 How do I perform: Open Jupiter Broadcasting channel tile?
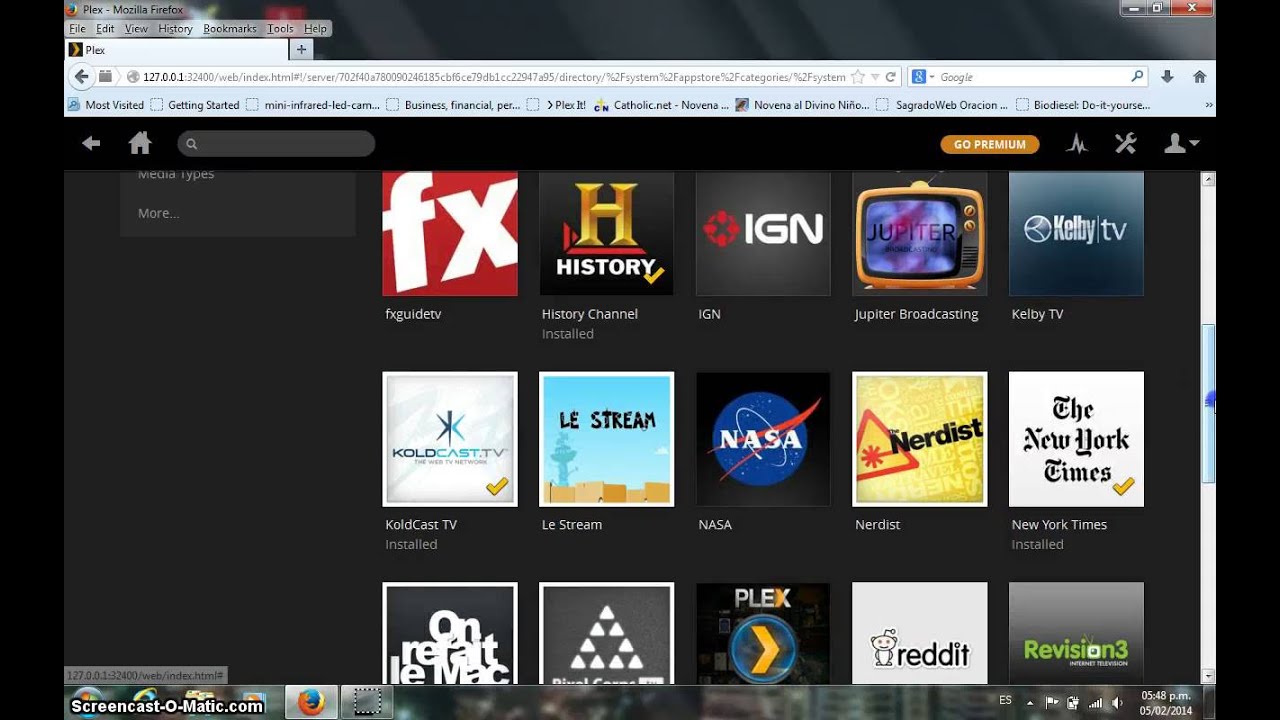[x=919, y=233]
